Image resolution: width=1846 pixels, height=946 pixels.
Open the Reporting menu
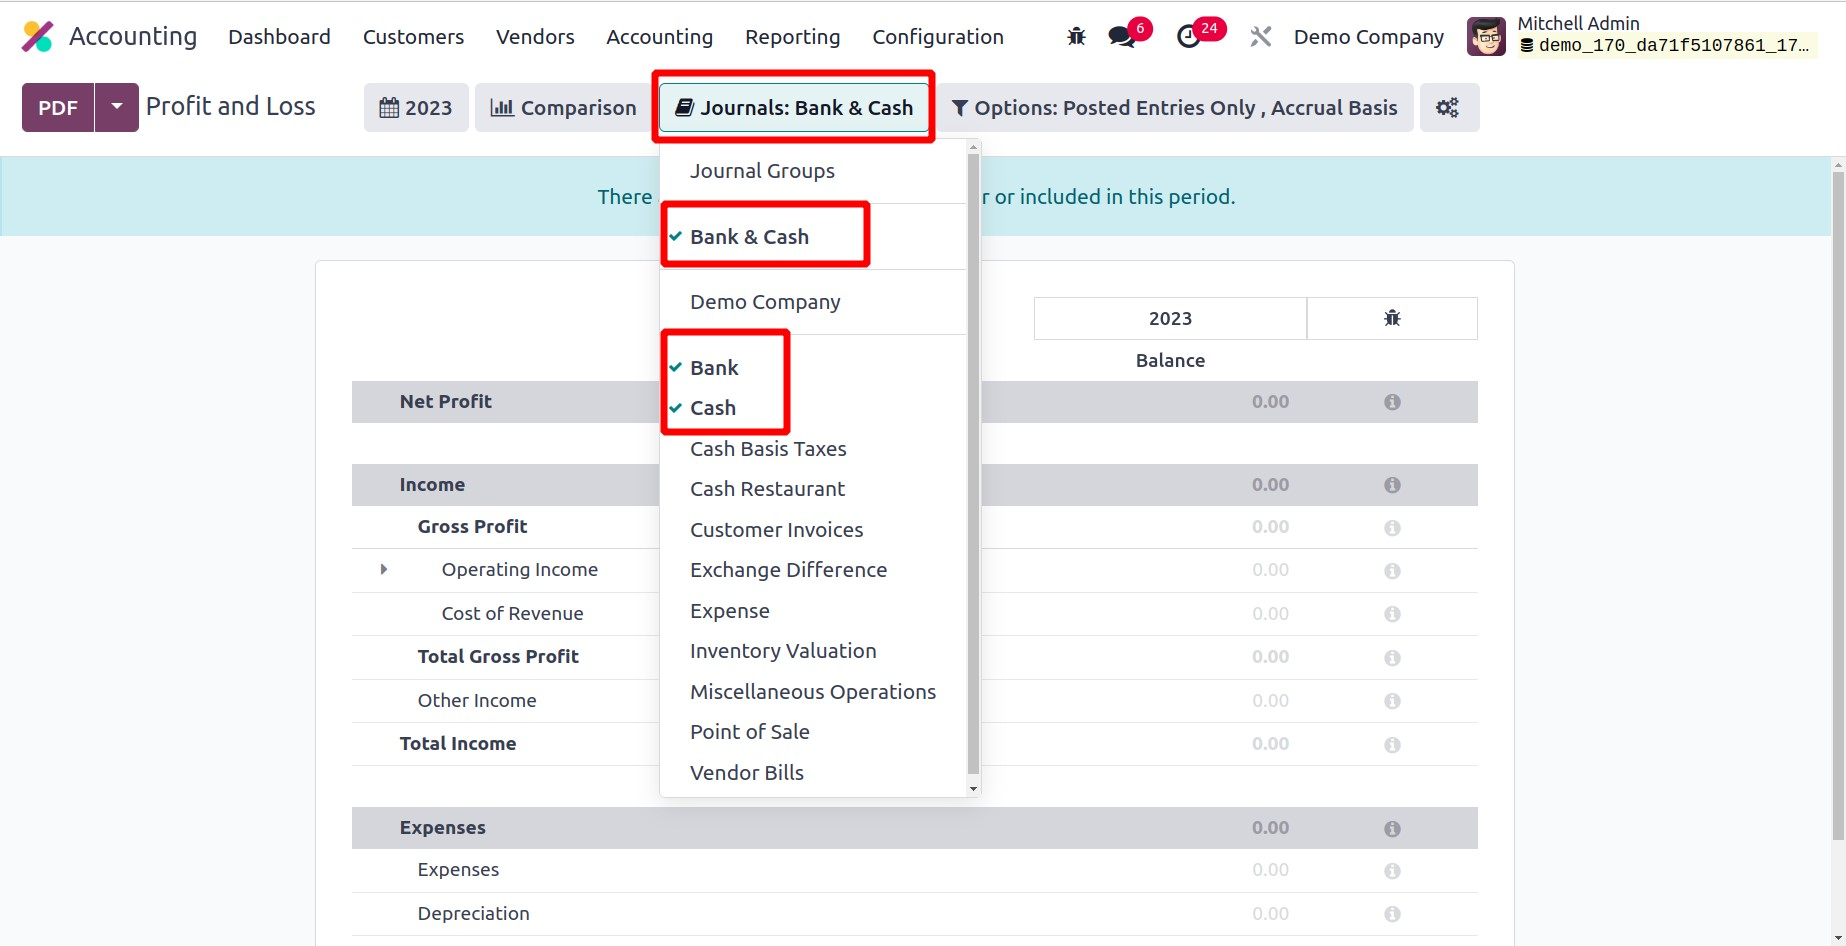coord(792,37)
